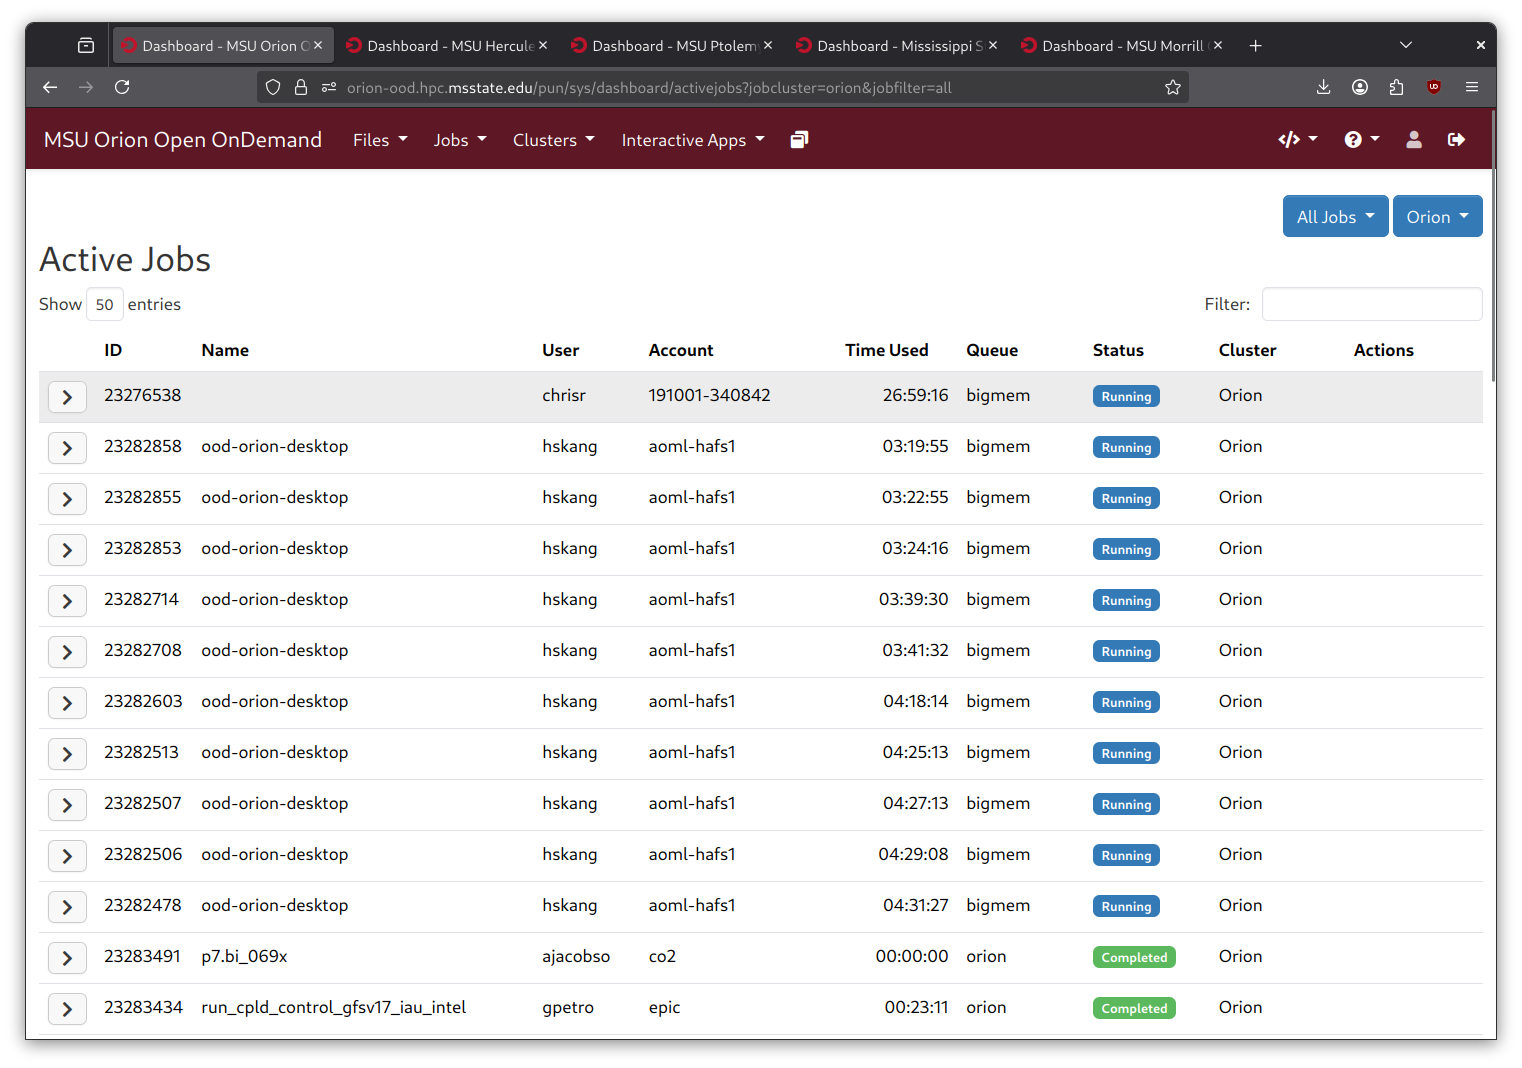This screenshot has height=1068, width=1522.
Task: Sort the table by Time Used column
Action: [887, 350]
